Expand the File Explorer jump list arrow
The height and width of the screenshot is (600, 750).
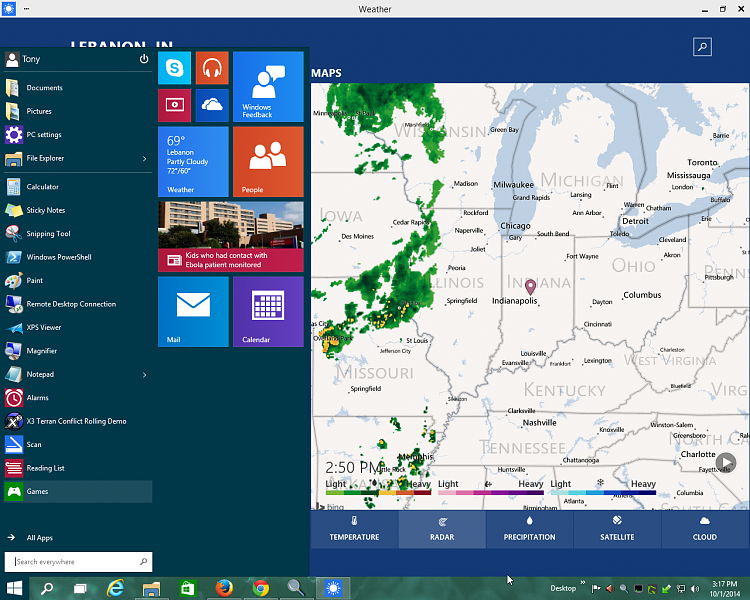(x=144, y=158)
